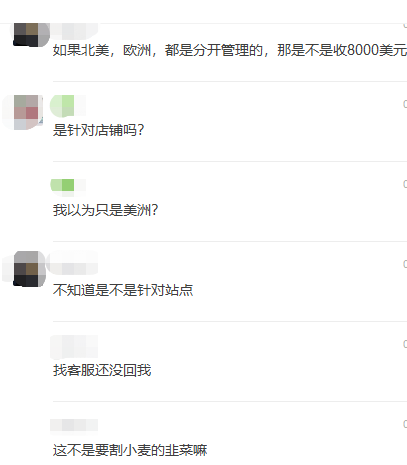
Task: Open the pink avatar beside 是针对店铺吗
Action: pos(27,112)
